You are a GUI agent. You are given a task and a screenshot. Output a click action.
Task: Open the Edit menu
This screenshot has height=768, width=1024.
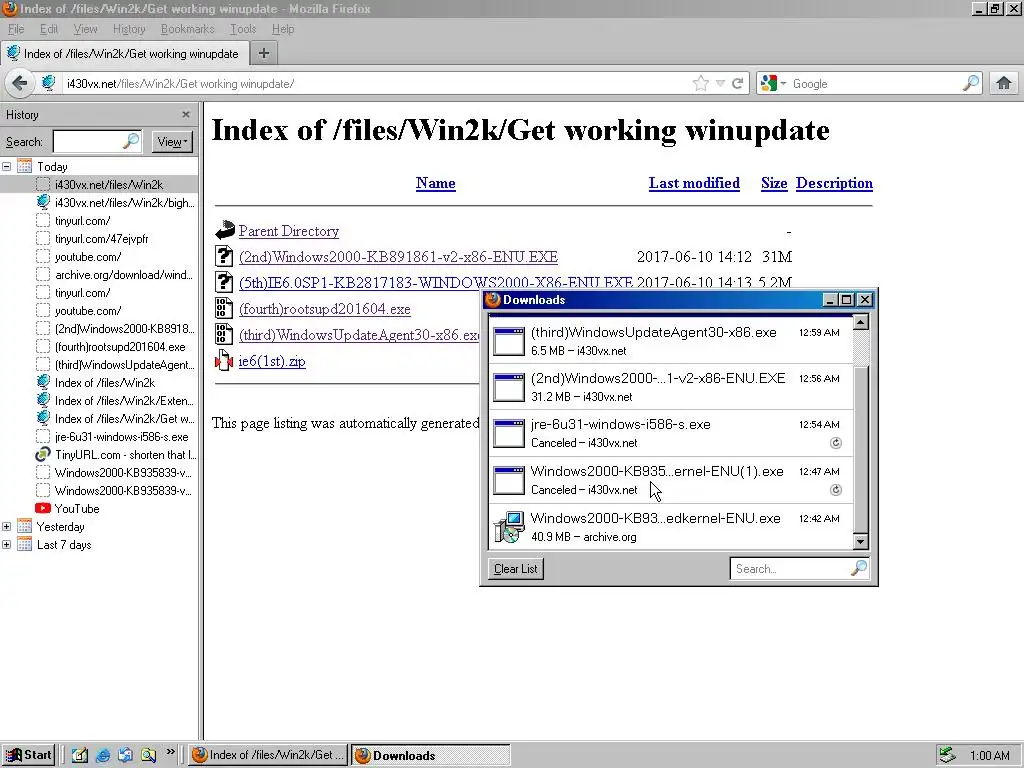(48, 29)
